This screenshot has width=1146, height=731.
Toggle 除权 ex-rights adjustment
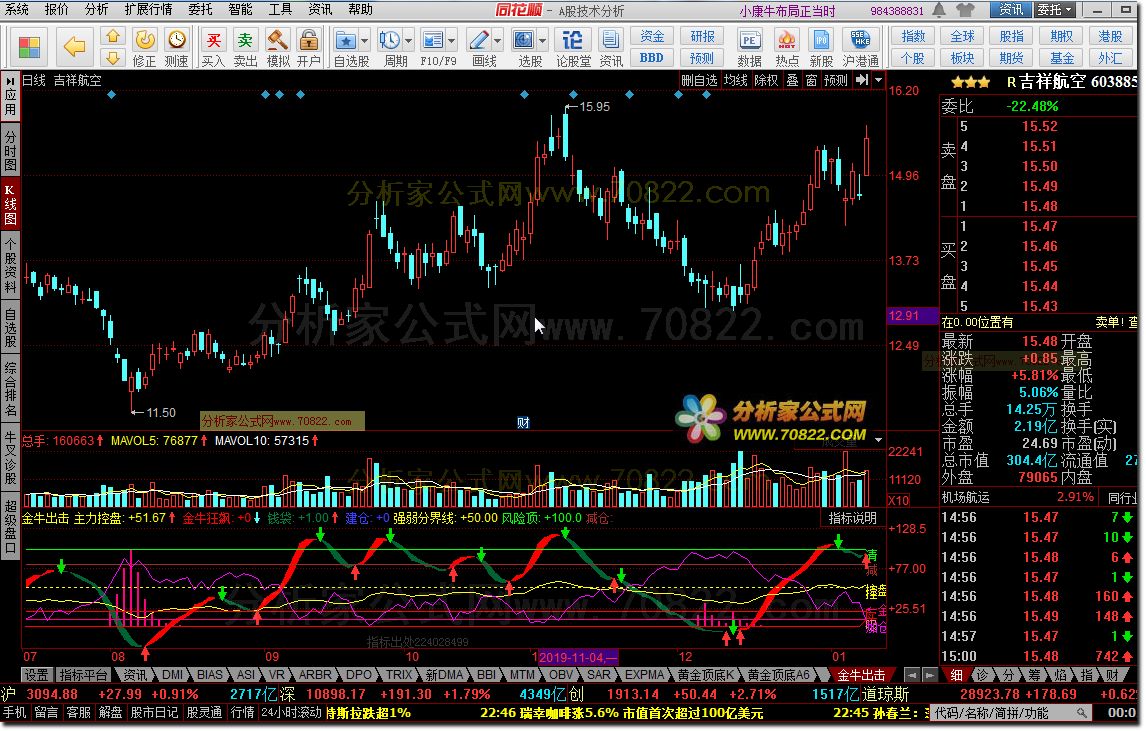click(x=766, y=80)
